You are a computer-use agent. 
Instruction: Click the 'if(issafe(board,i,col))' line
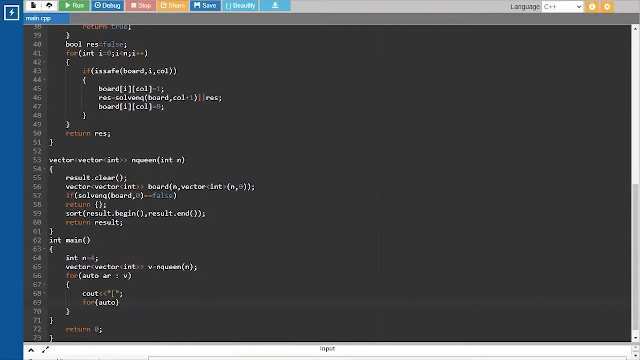[x=130, y=71]
